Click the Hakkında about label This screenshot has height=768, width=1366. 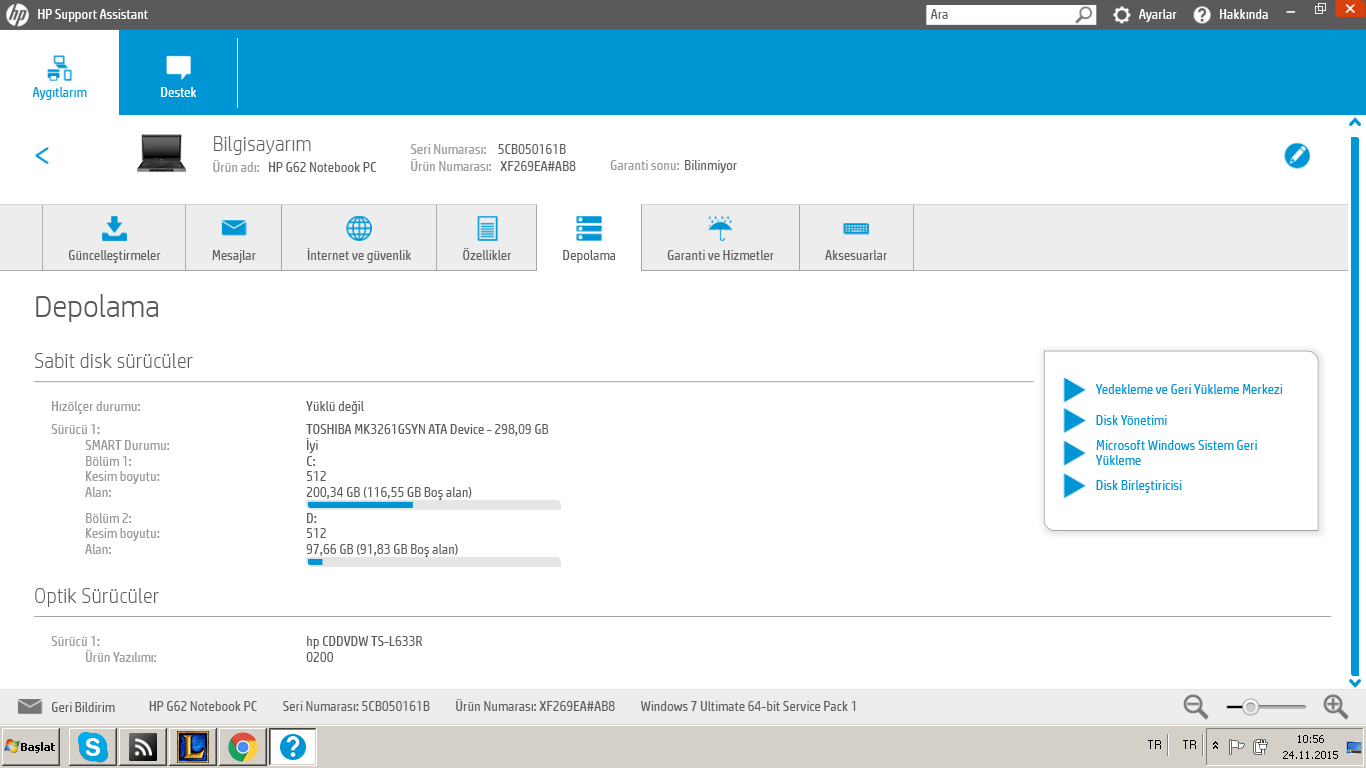pyautogui.click(x=1243, y=15)
